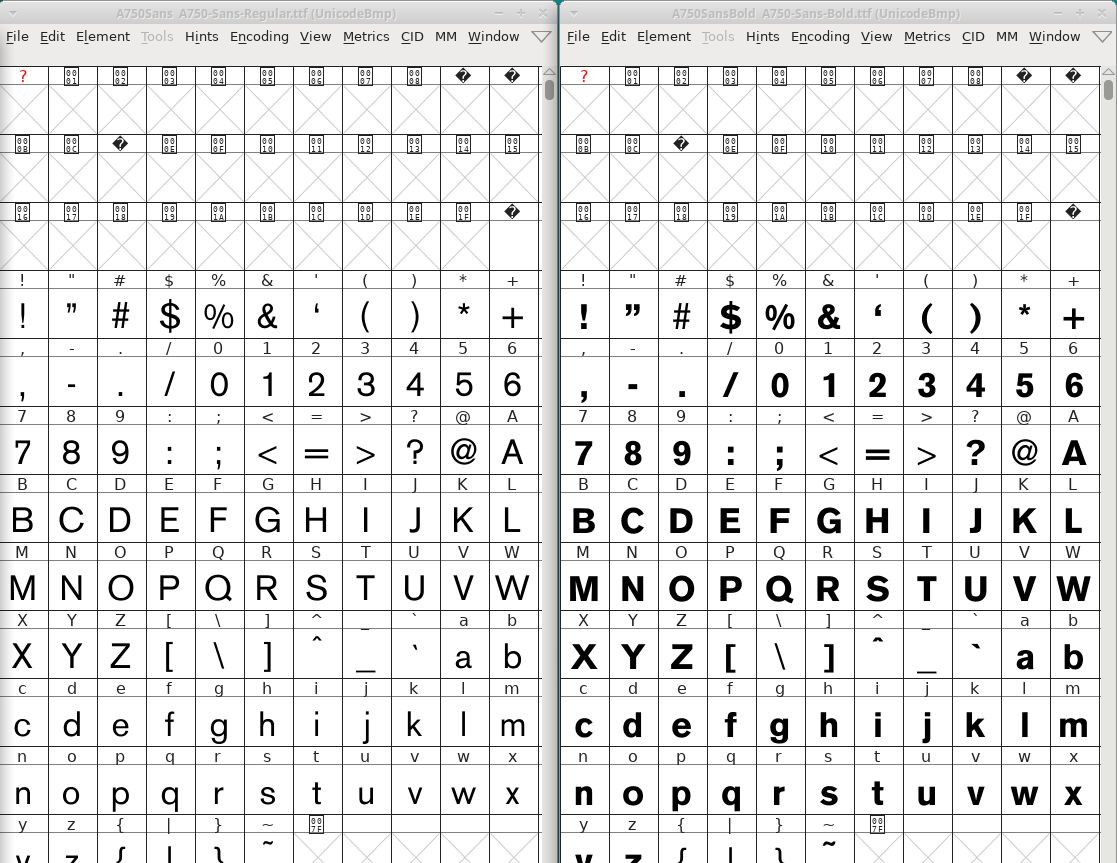
Task: Expand menu overflow triangle in Regular window
Action: (541, 36)
